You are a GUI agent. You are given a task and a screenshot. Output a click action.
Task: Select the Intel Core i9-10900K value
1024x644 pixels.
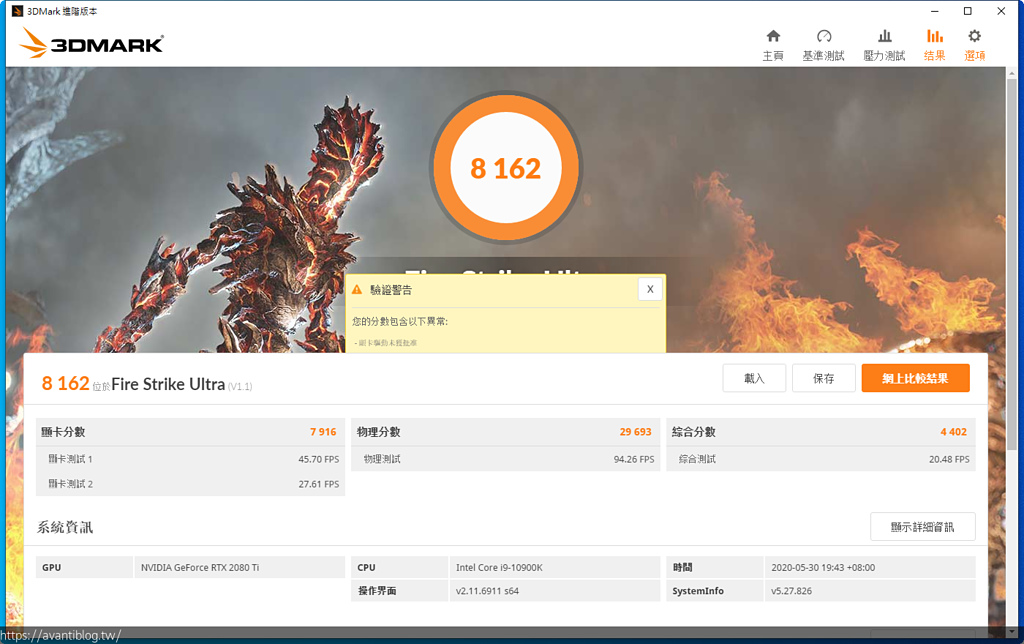[x=500, y=568]
